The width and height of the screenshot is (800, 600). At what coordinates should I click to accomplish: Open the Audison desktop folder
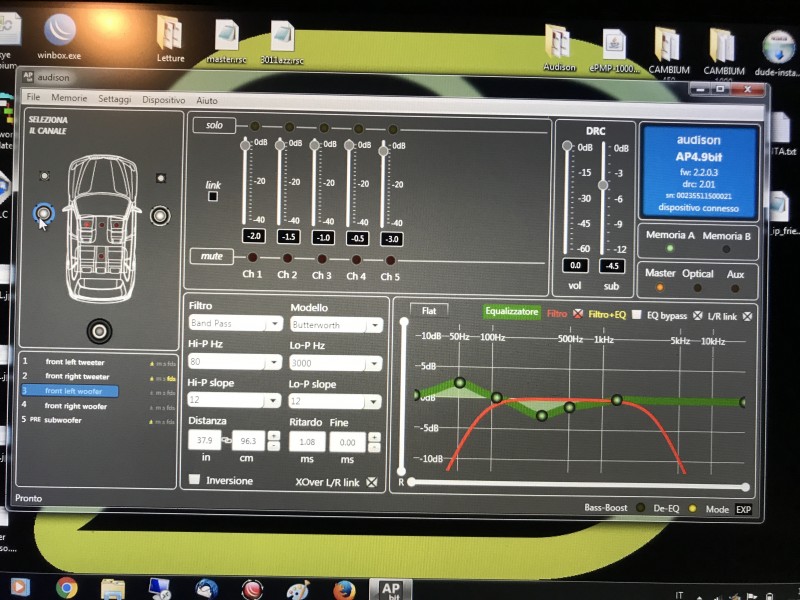click(559, 47)
